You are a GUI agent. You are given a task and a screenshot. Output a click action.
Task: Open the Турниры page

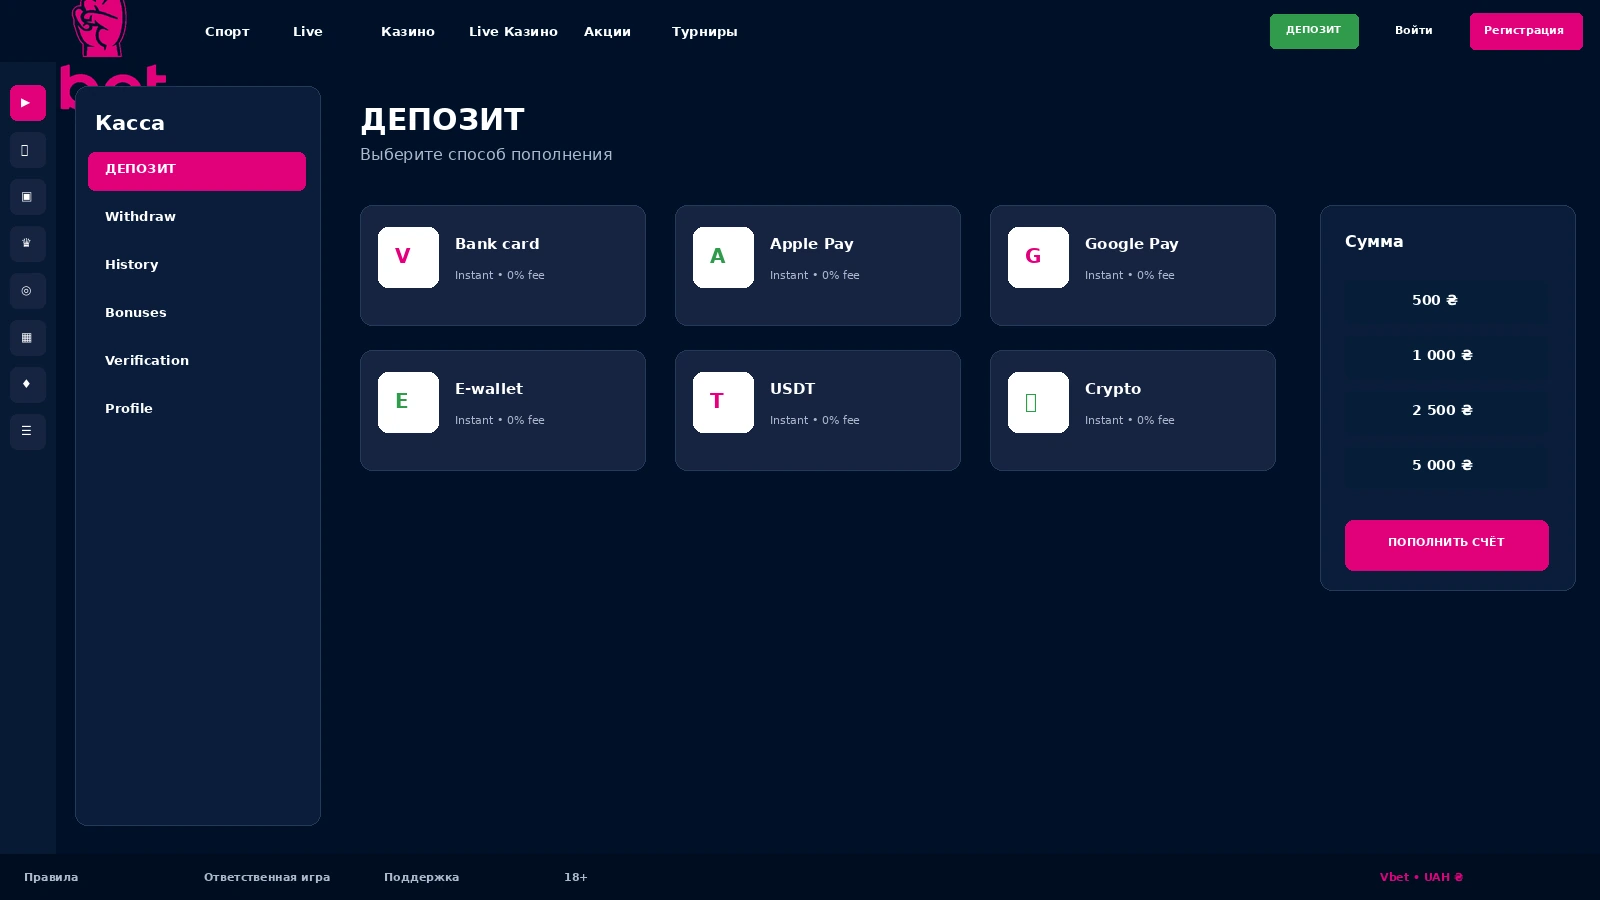(705, 32)
